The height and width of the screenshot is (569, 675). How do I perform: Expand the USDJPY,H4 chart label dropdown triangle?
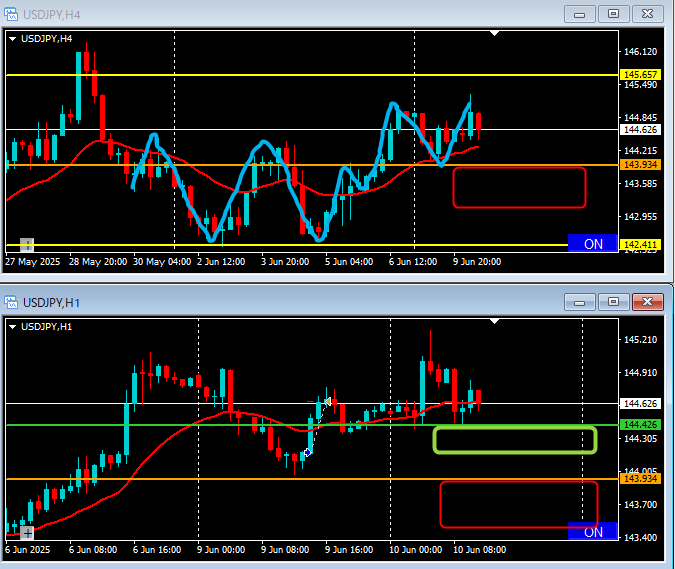[x=12, y=39]
